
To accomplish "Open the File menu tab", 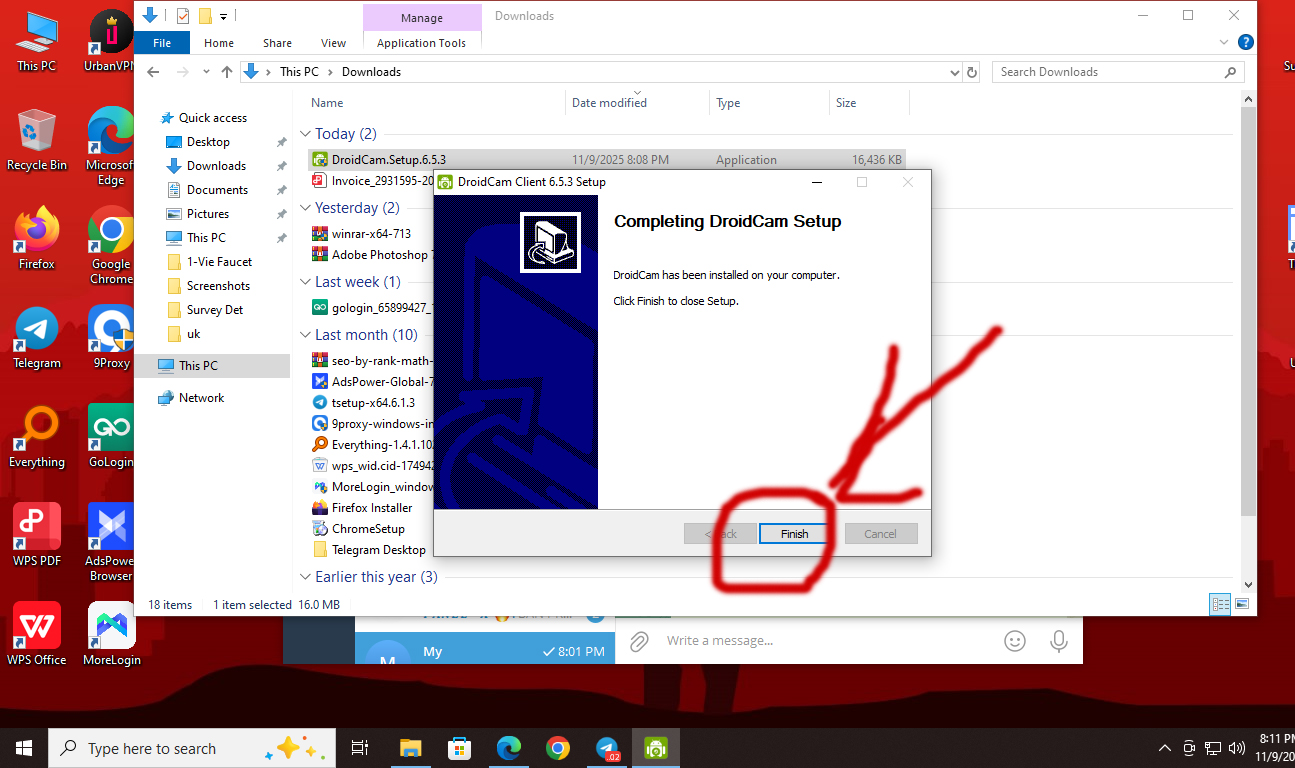I will point(162,43).
